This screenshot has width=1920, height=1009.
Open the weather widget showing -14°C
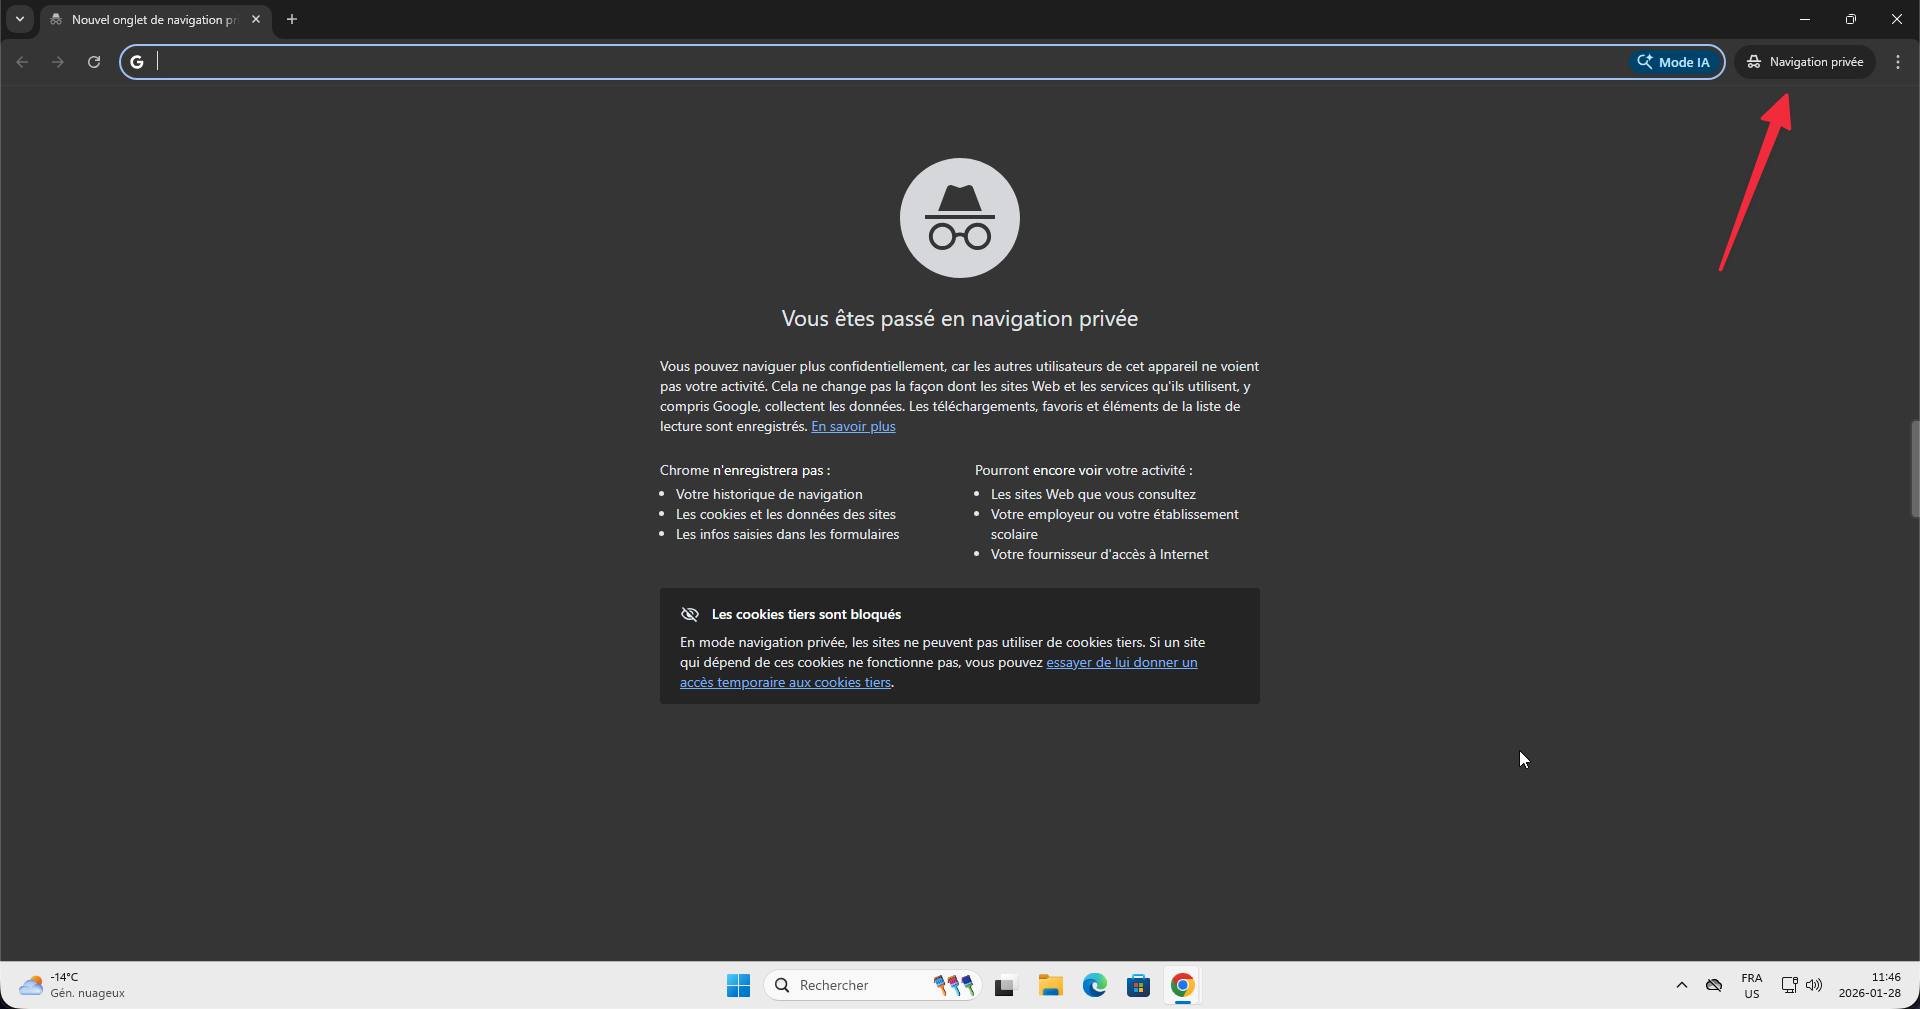pos(72,985)
